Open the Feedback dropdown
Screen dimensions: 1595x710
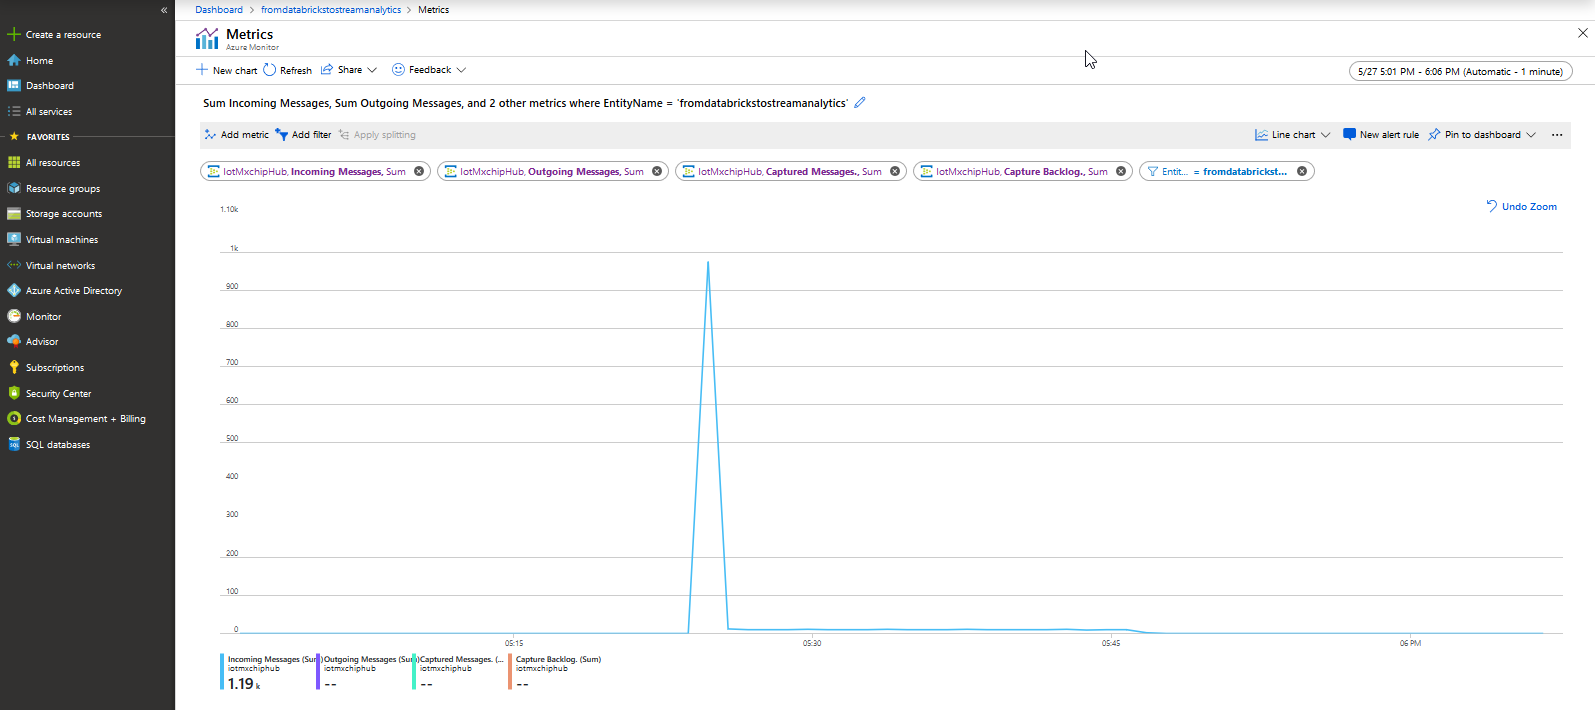click(429, 70)
